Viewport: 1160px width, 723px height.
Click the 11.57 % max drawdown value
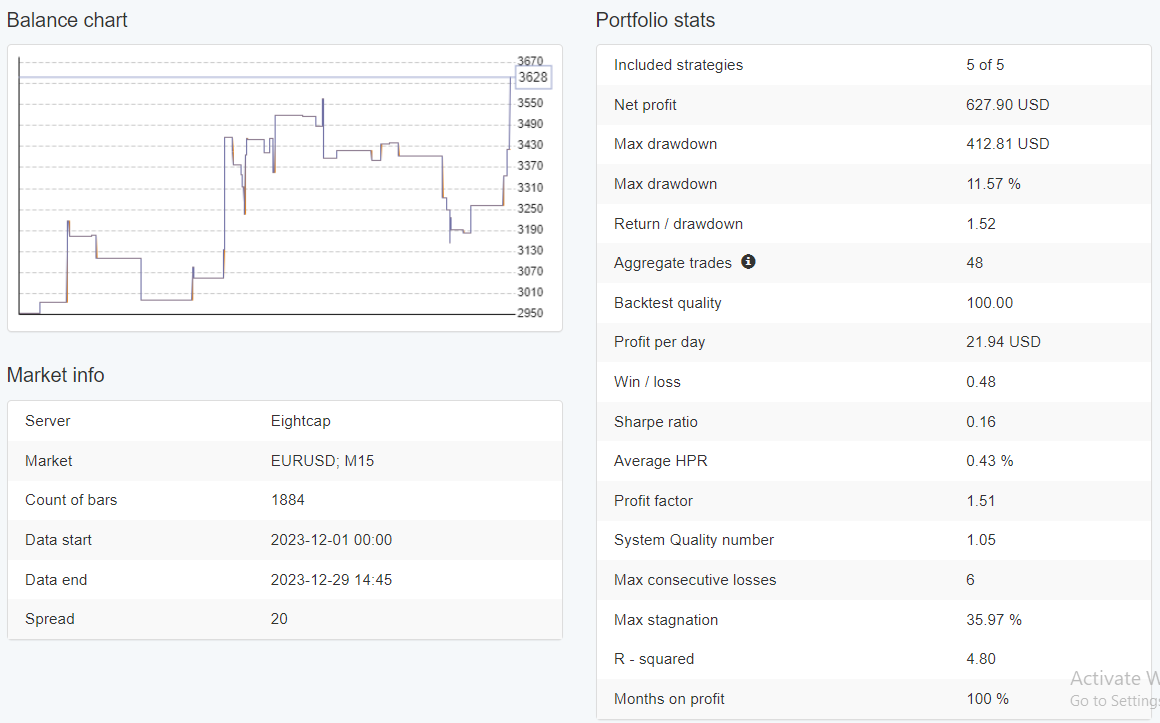[x=994, y=184]
